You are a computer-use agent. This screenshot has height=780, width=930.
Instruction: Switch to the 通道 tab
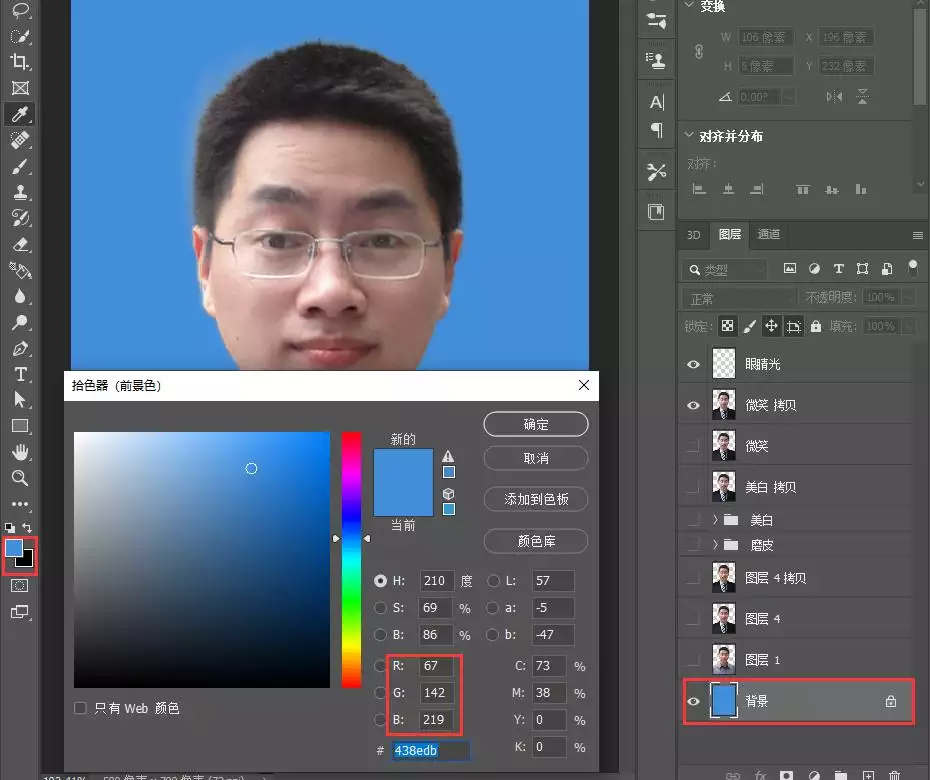tap(769, 234)
